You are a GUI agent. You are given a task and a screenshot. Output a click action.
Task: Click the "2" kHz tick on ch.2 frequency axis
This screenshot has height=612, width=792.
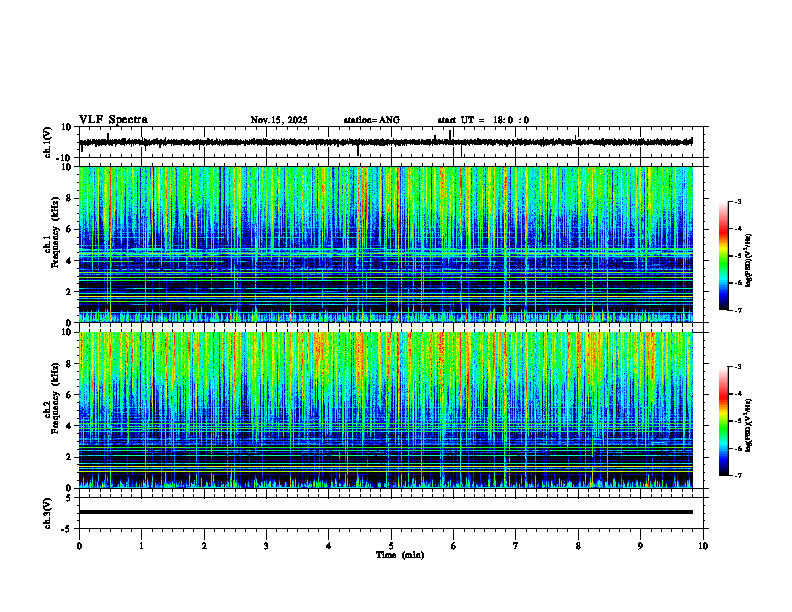(71, 457)
